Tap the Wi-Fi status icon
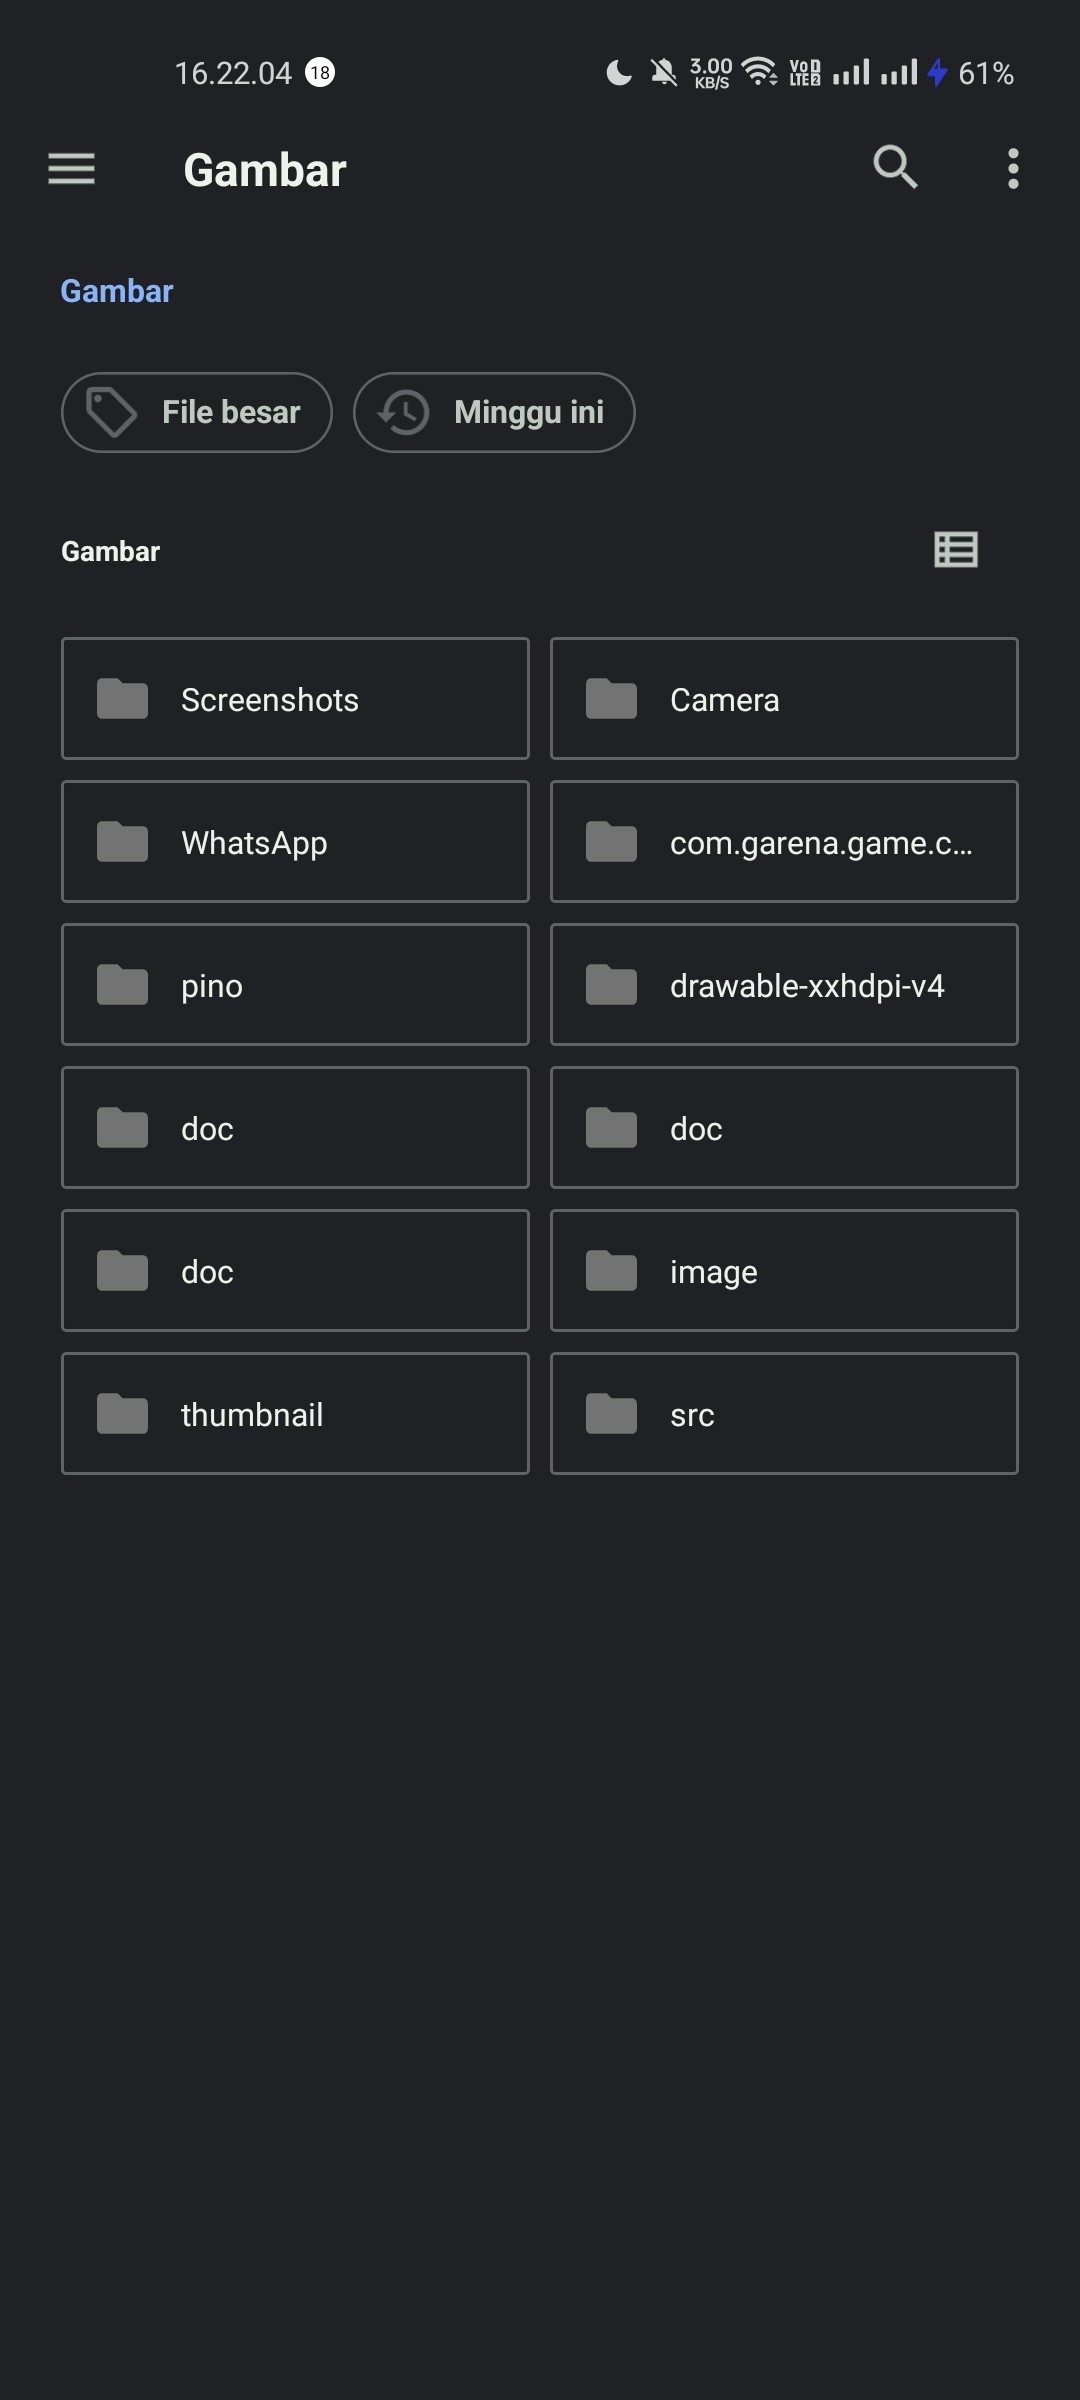The image size is (1080, 2400). coord(759,72)
